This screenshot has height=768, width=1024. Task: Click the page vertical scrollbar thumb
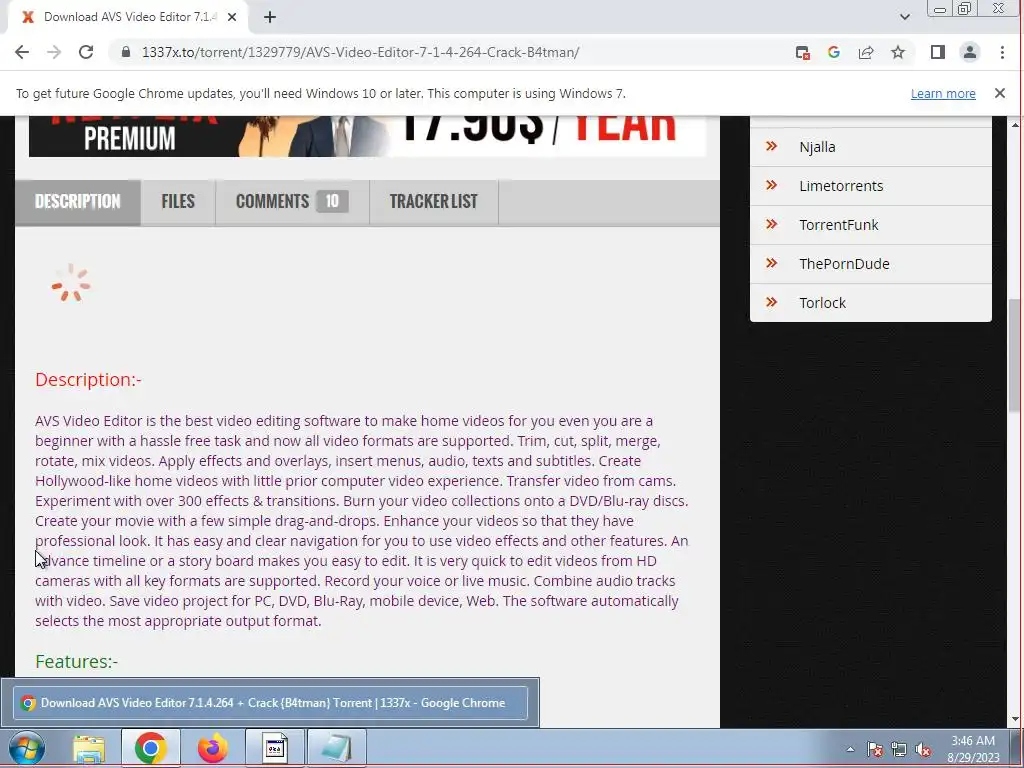click(x=1014, y=356)
